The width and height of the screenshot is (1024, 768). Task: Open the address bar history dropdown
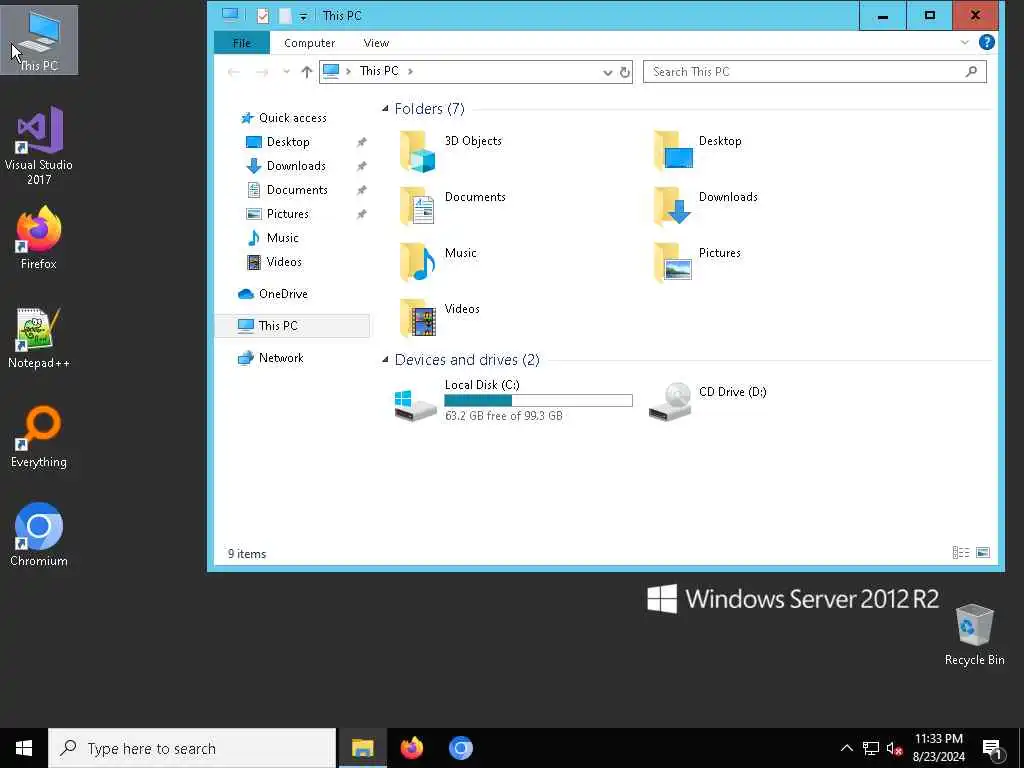(x=607, y=72)
